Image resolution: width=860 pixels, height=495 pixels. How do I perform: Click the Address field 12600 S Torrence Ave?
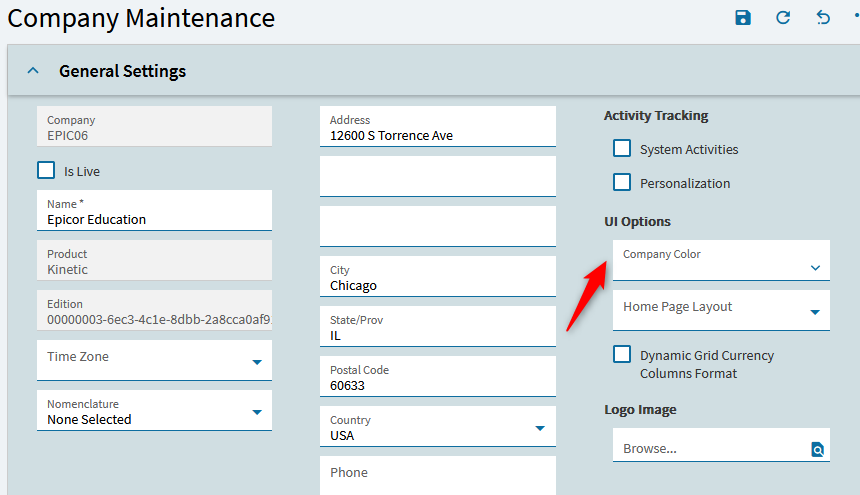(x=438, y=127)
